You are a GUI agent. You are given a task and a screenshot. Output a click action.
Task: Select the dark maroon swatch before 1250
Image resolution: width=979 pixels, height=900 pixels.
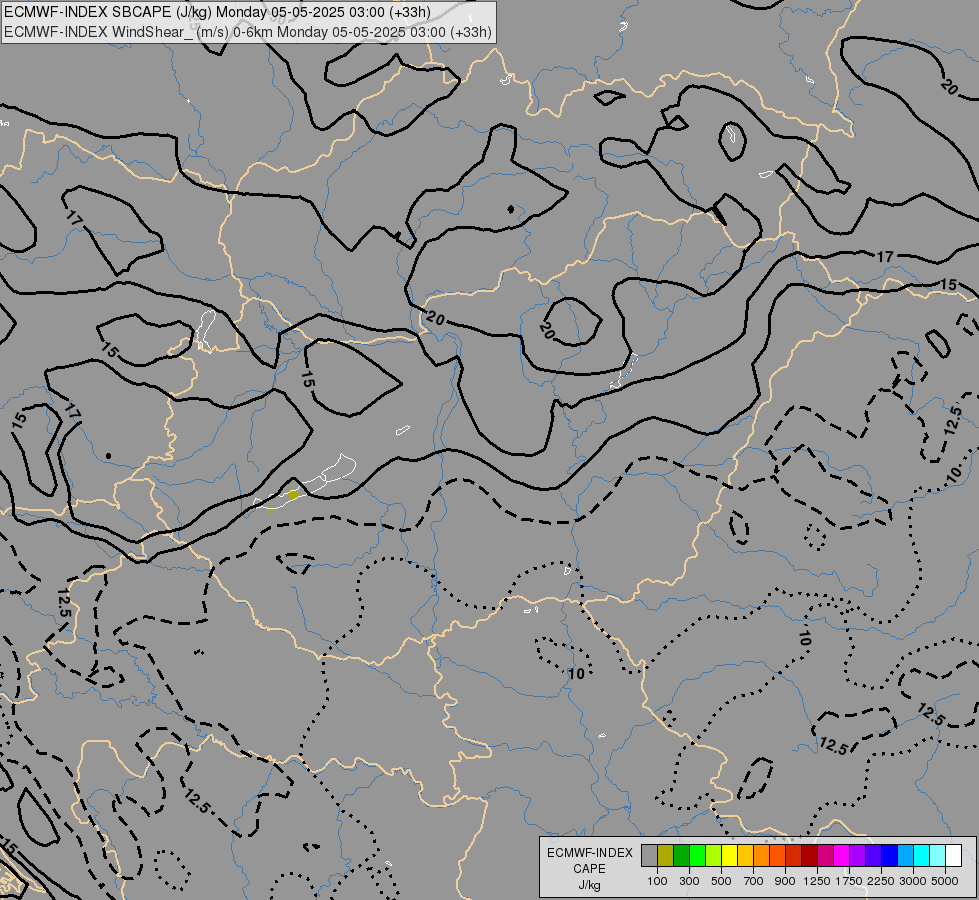click(x=809, y=856)
